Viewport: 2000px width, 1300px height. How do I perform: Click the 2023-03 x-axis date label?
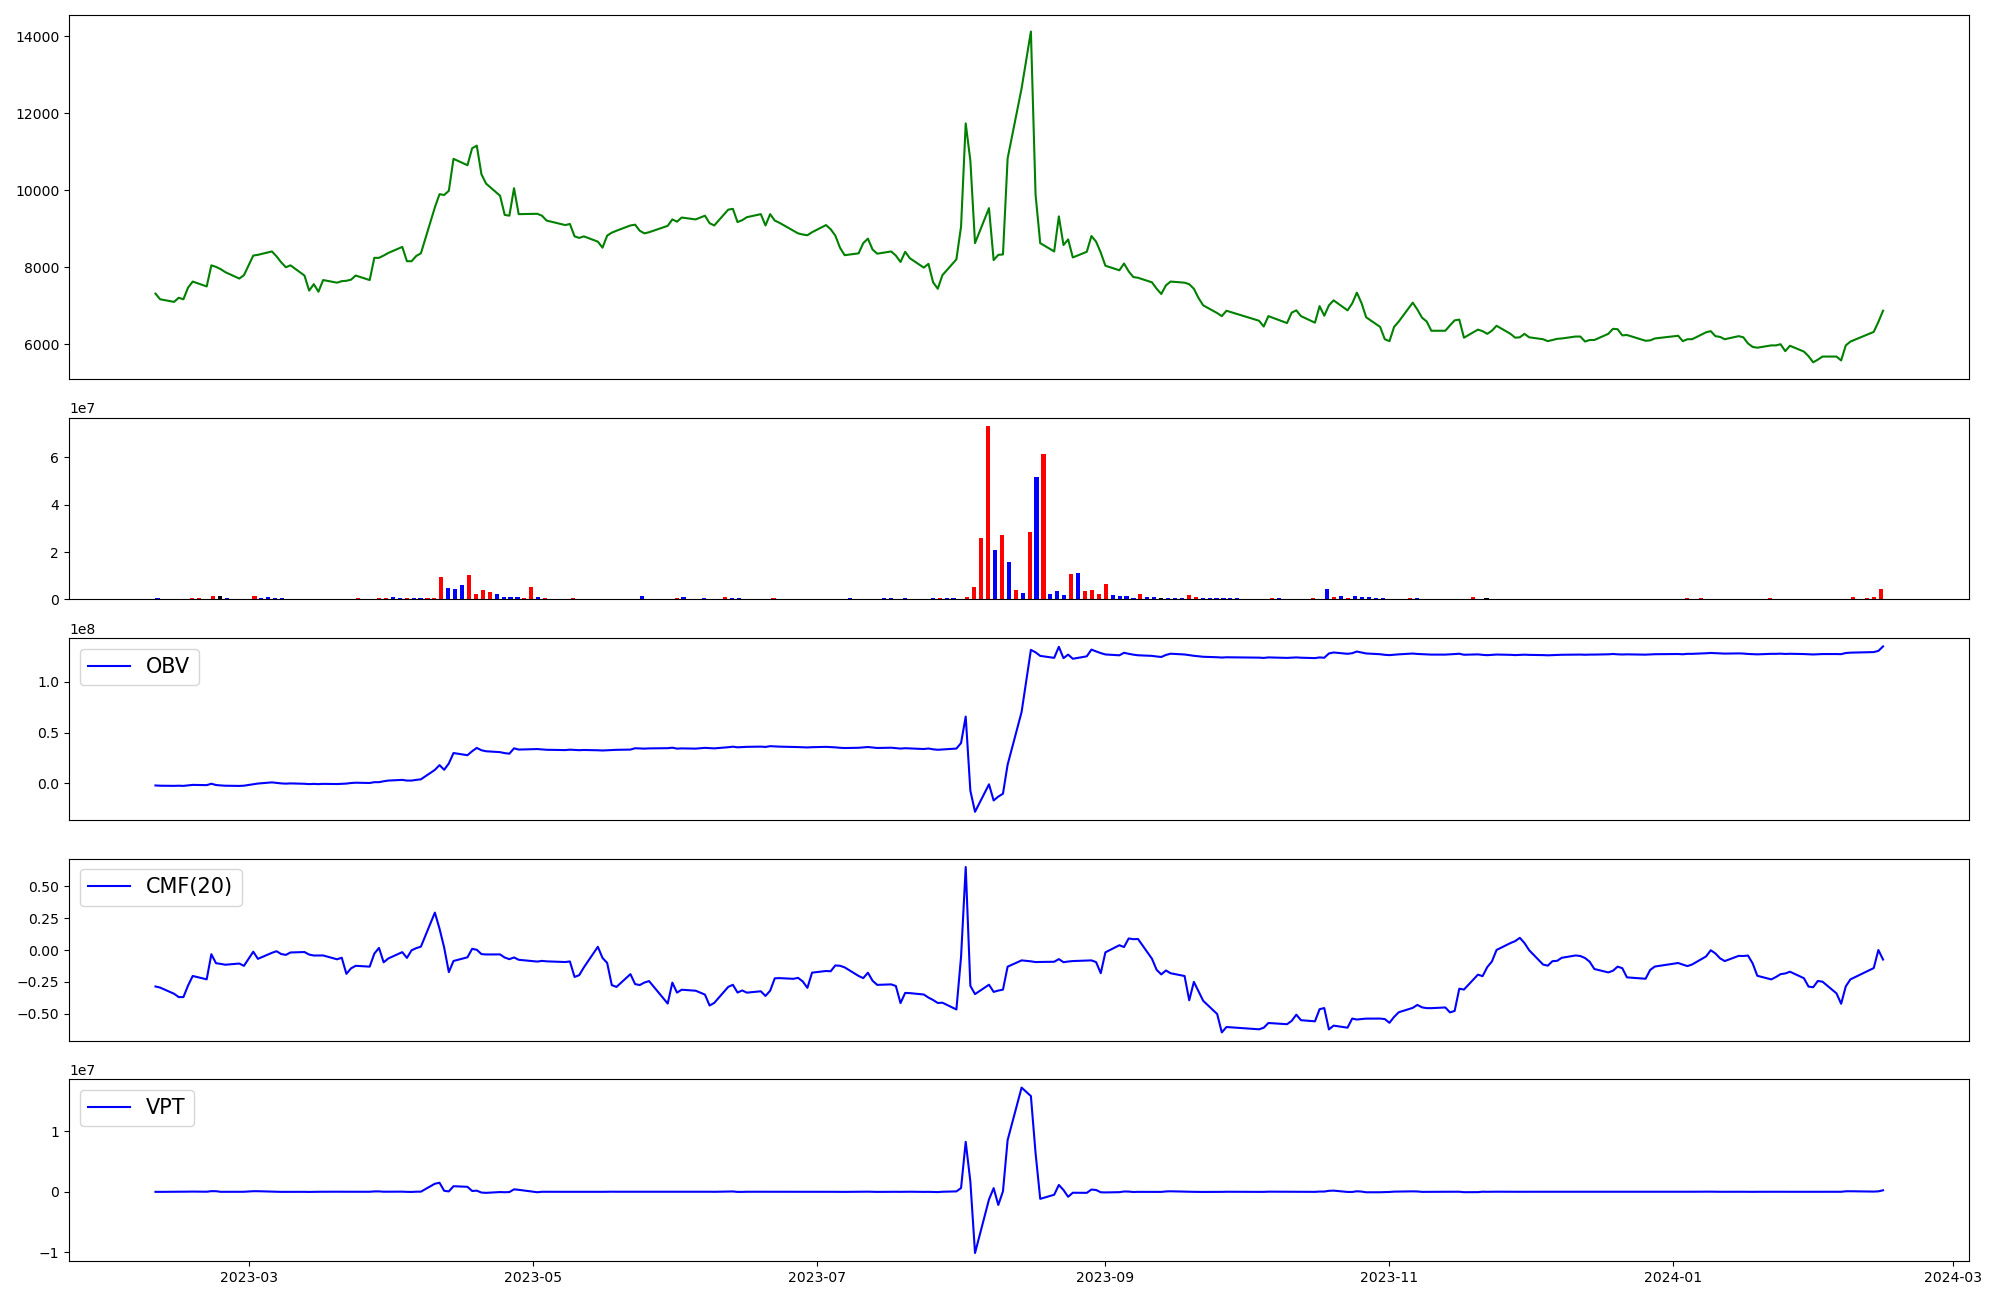click(x=249, y=1277)
